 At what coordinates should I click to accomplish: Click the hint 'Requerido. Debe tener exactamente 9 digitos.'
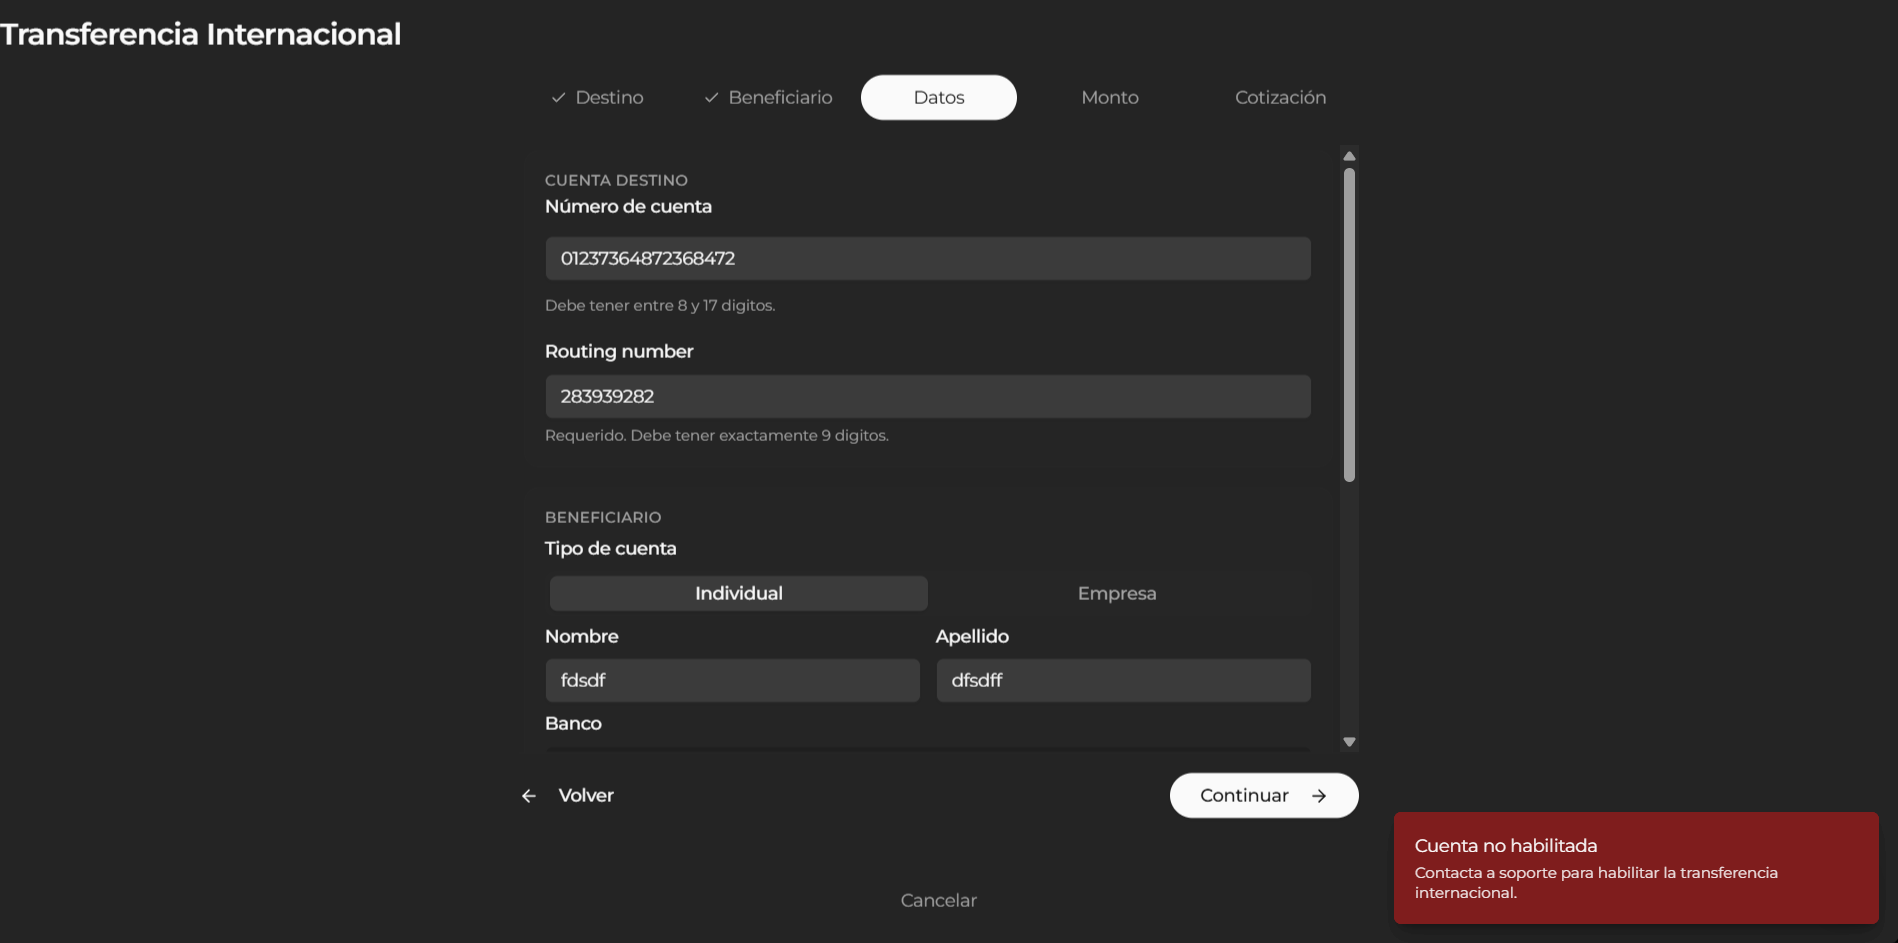(x=717, y=436)
